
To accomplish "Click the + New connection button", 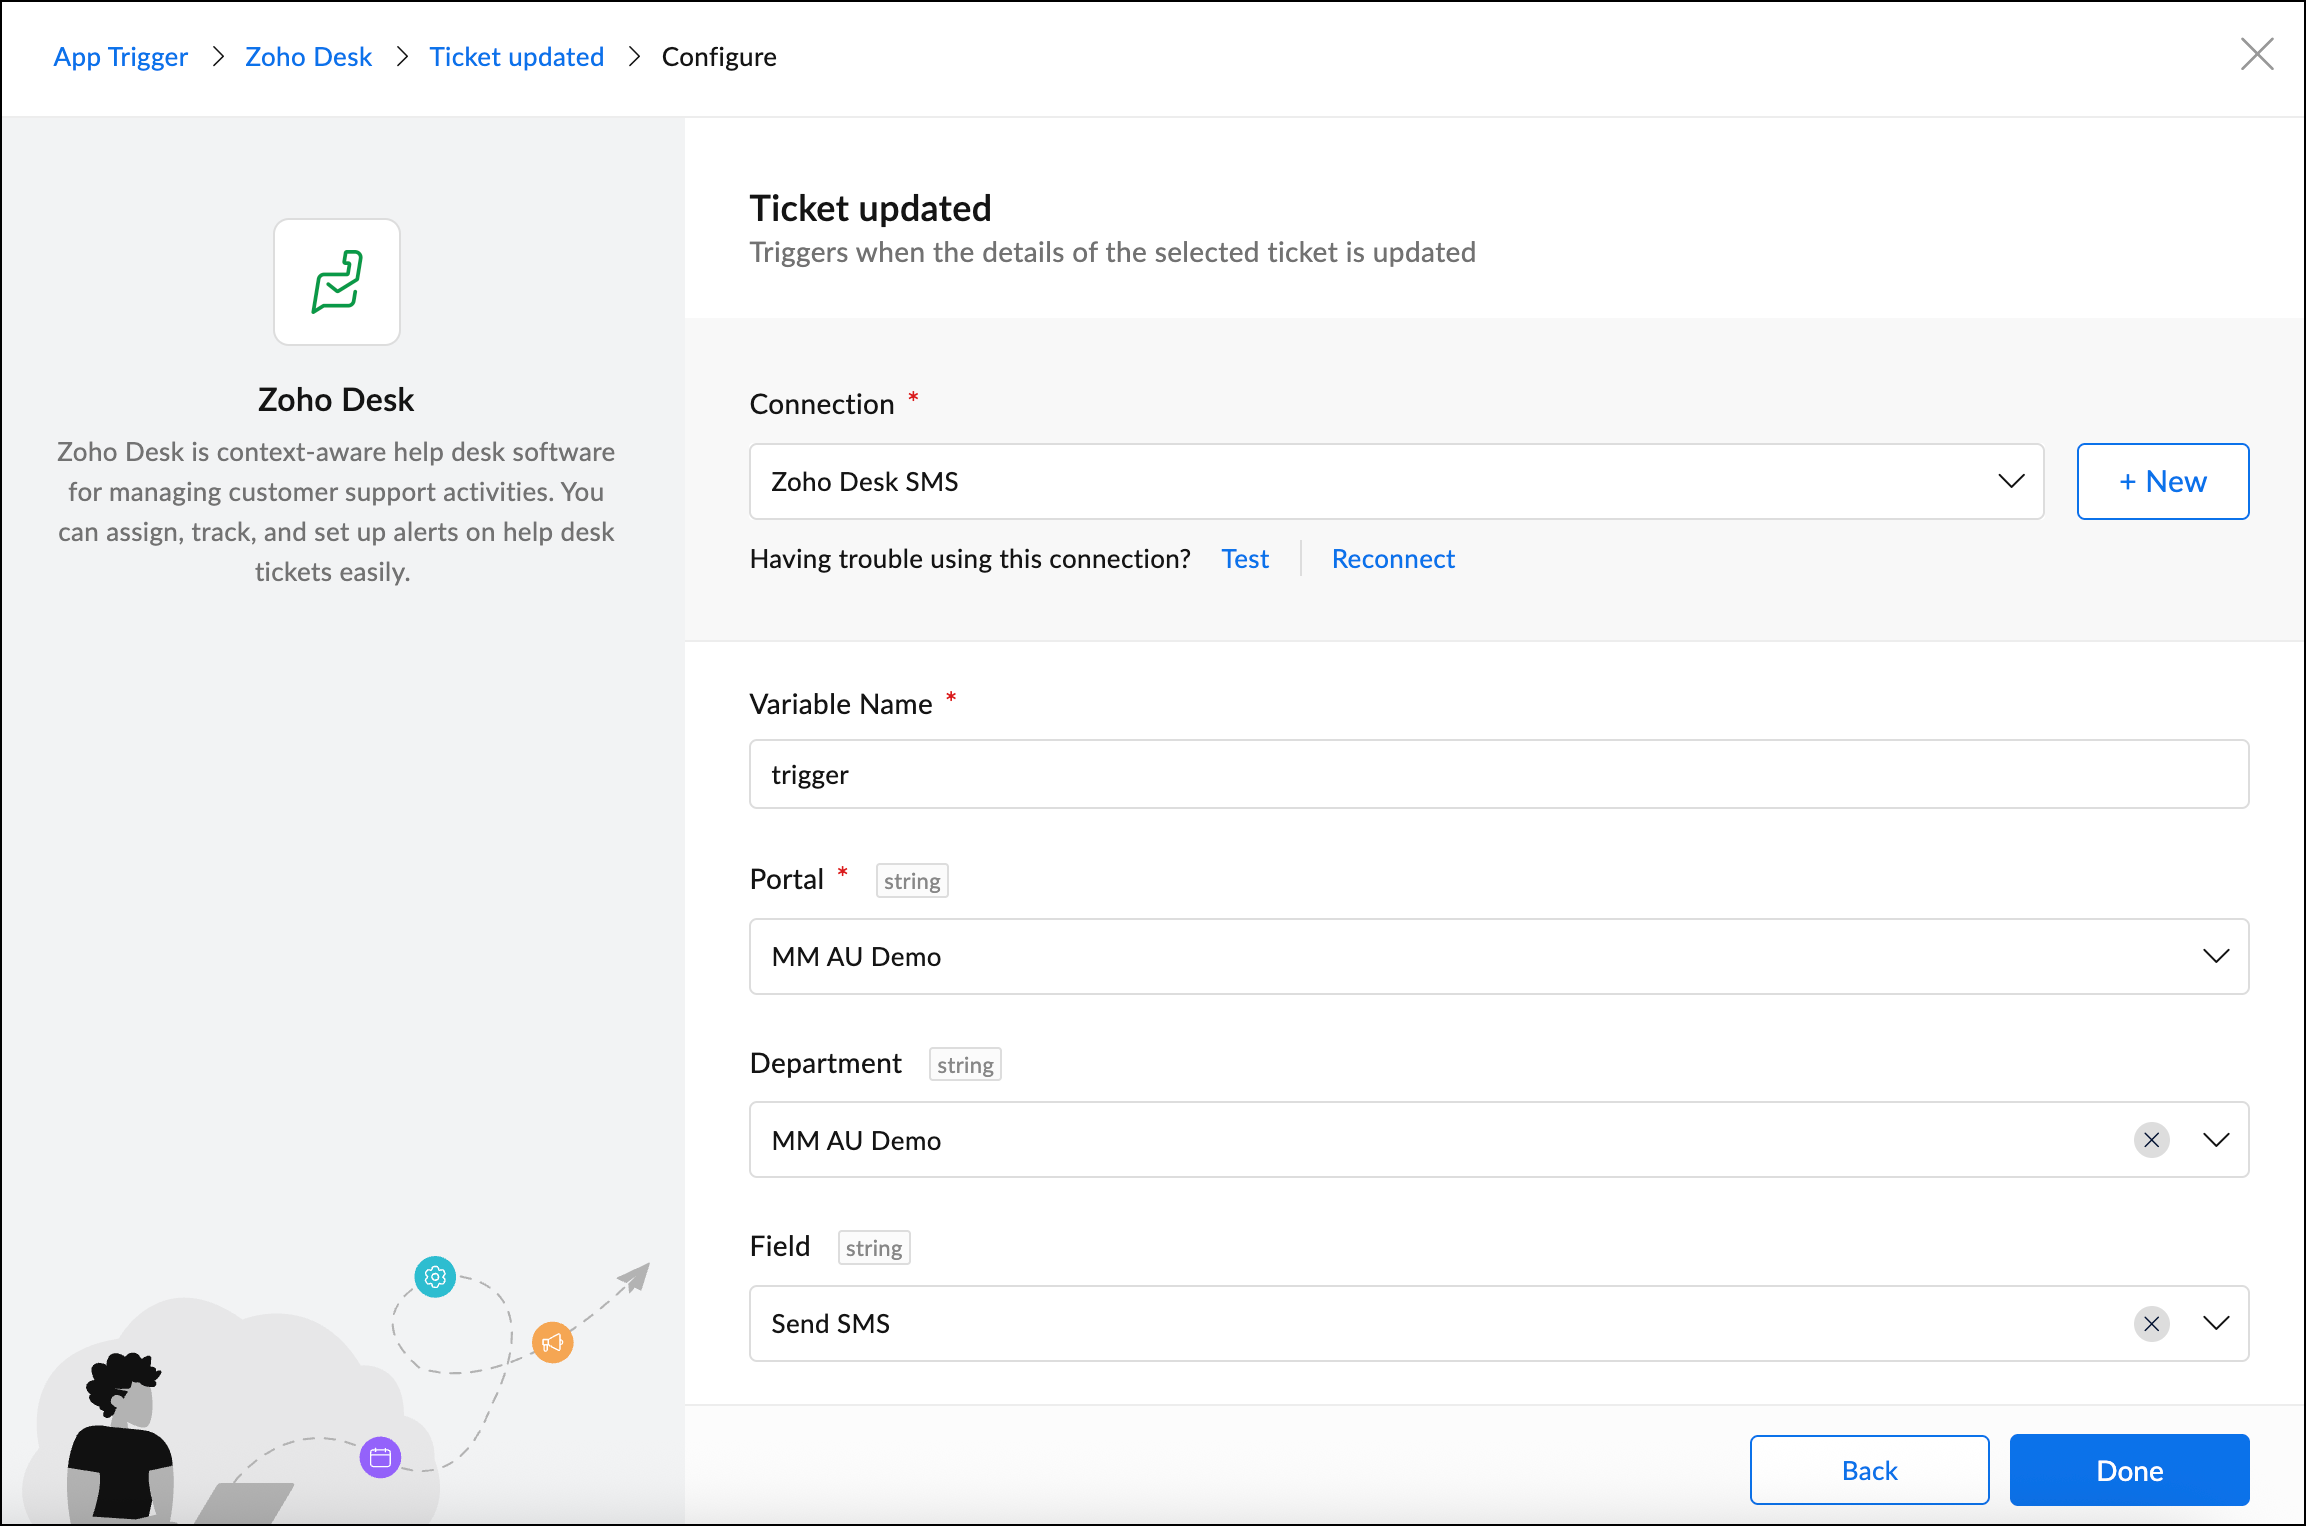I will (2163, 482).
